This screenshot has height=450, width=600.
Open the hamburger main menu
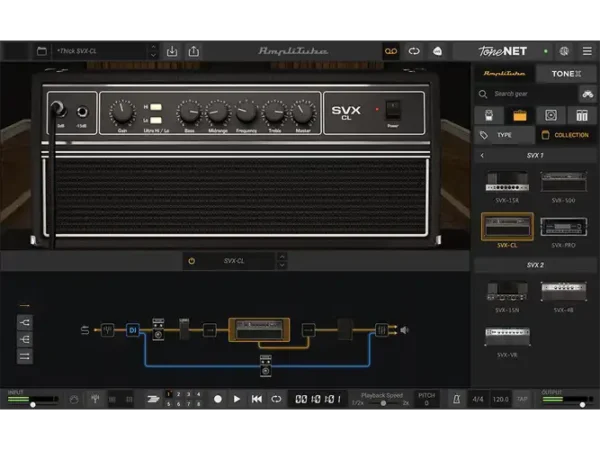point(587,51)
